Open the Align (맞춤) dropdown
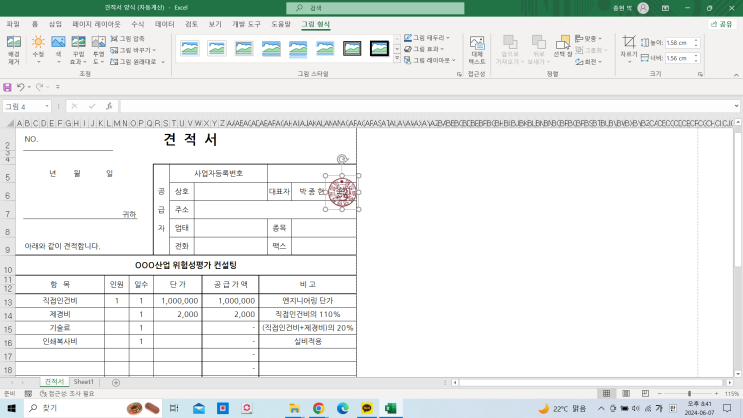743x418 pixels. (589, 38)
